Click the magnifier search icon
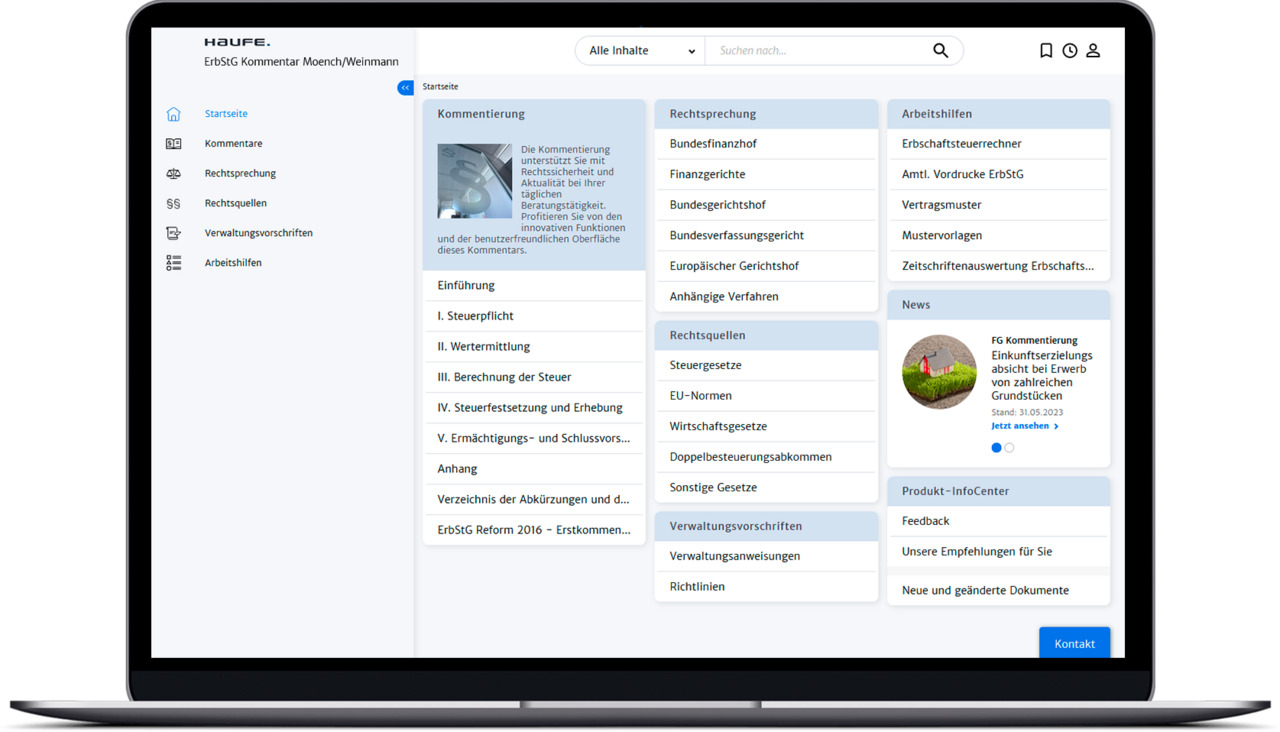The image size is (1280, 732). [941, 50]
